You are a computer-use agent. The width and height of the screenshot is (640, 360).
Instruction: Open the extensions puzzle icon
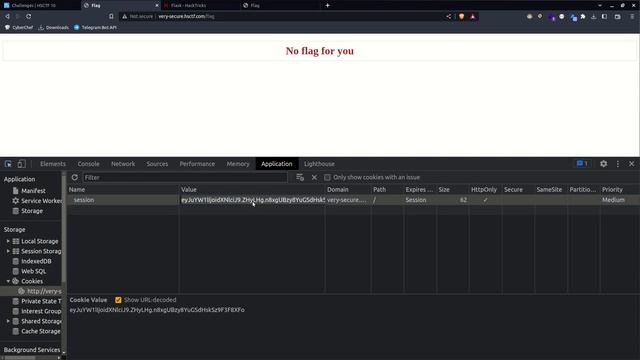click(583, 16)
